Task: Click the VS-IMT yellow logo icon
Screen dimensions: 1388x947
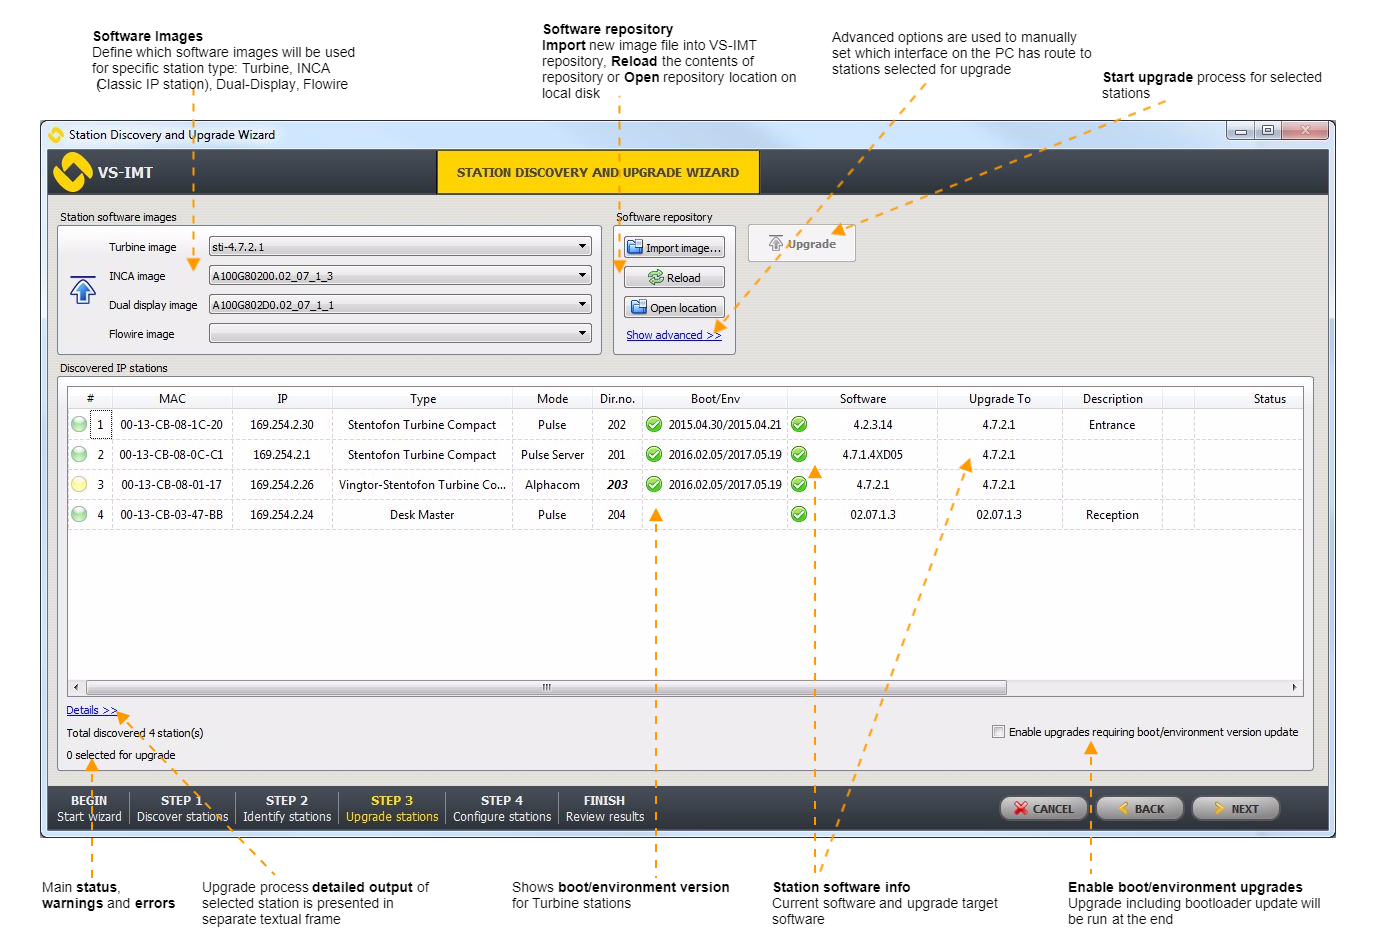Action: coord(72,172)
